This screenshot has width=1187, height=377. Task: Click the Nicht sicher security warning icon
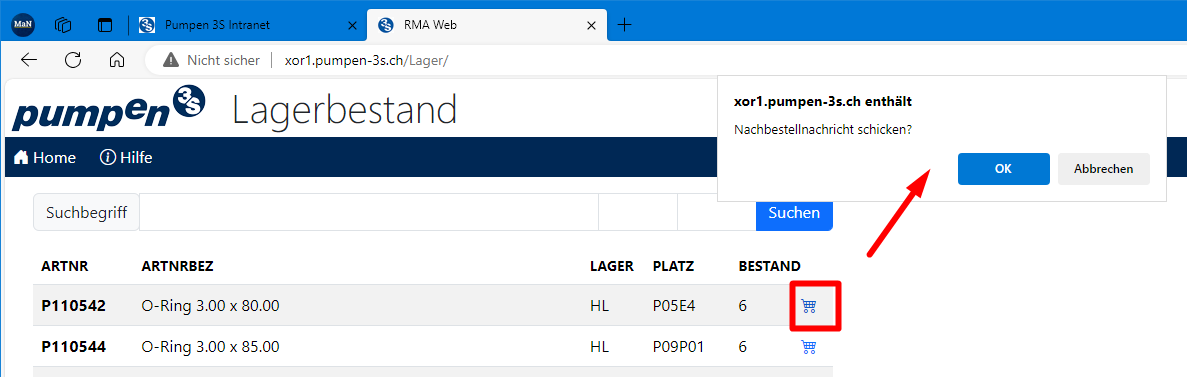[x=171, y=61]
